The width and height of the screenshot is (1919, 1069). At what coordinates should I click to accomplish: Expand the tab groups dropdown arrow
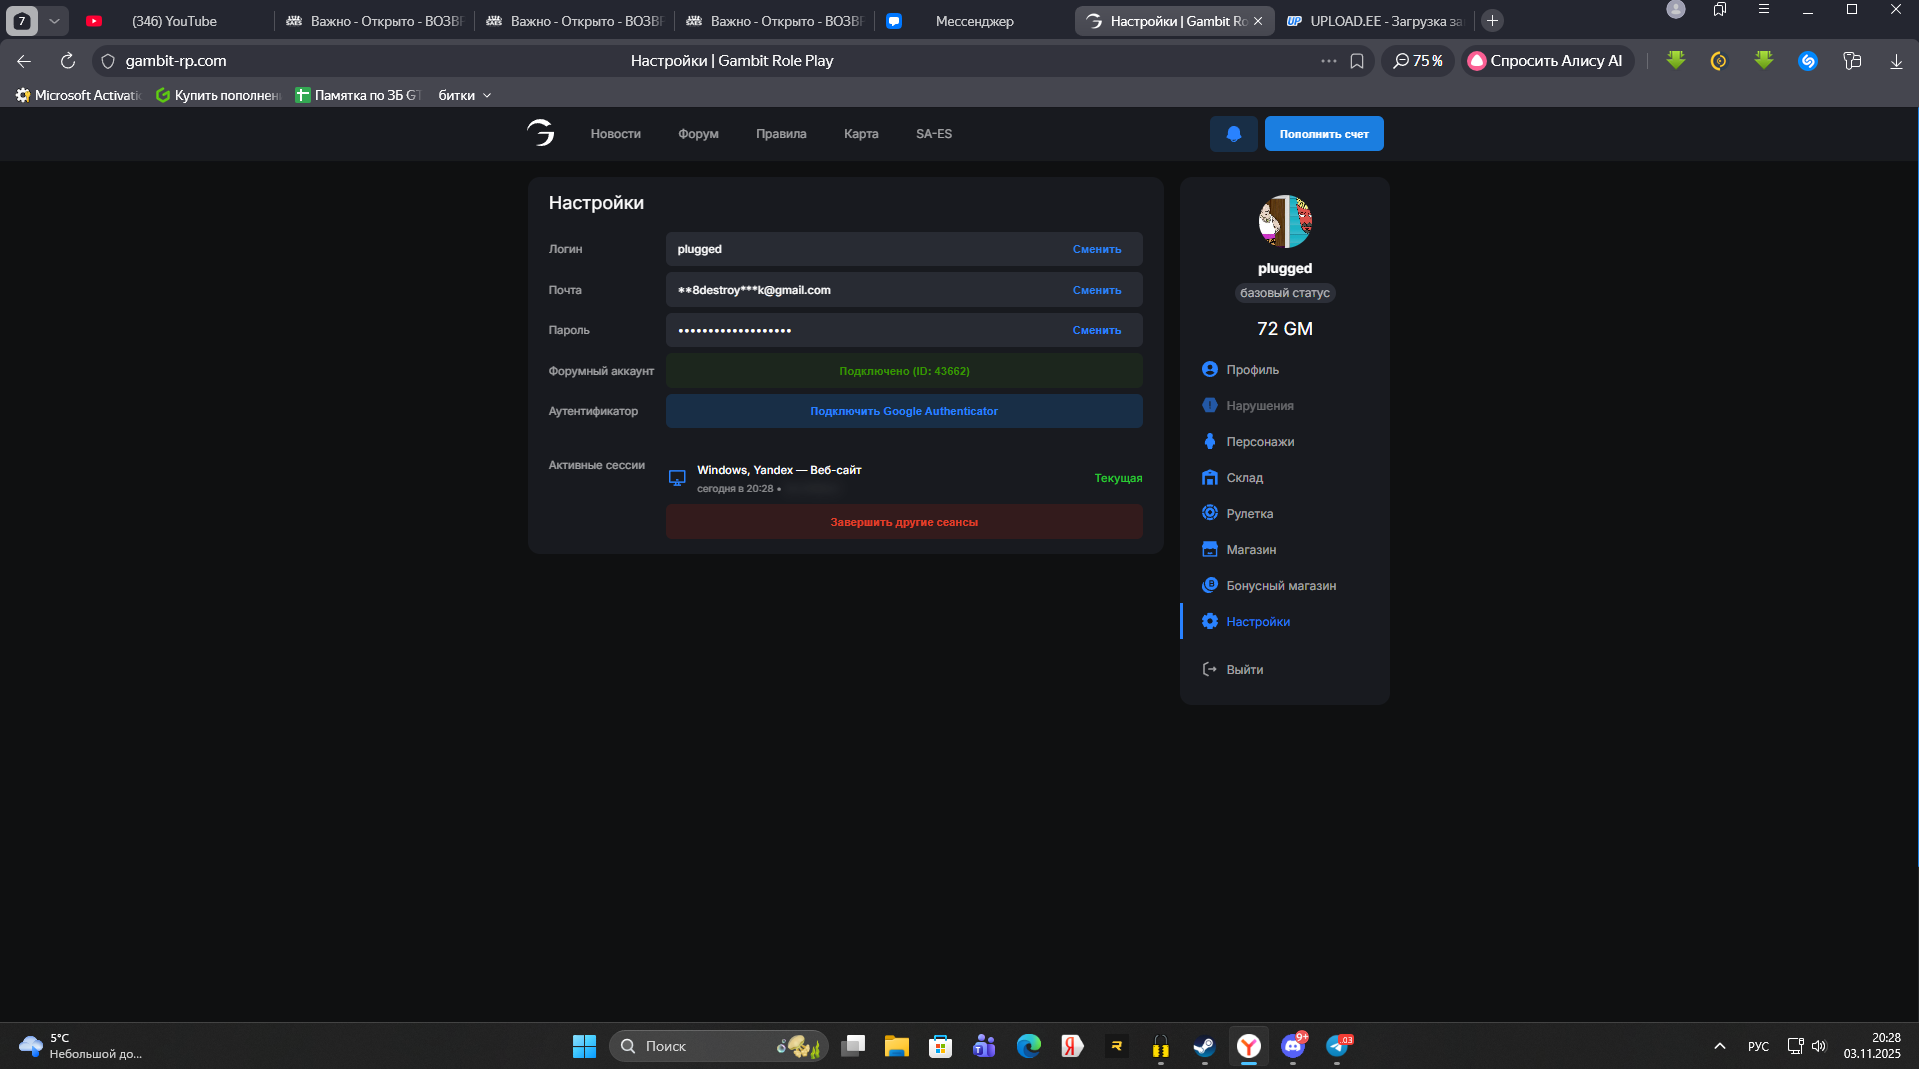54,21
